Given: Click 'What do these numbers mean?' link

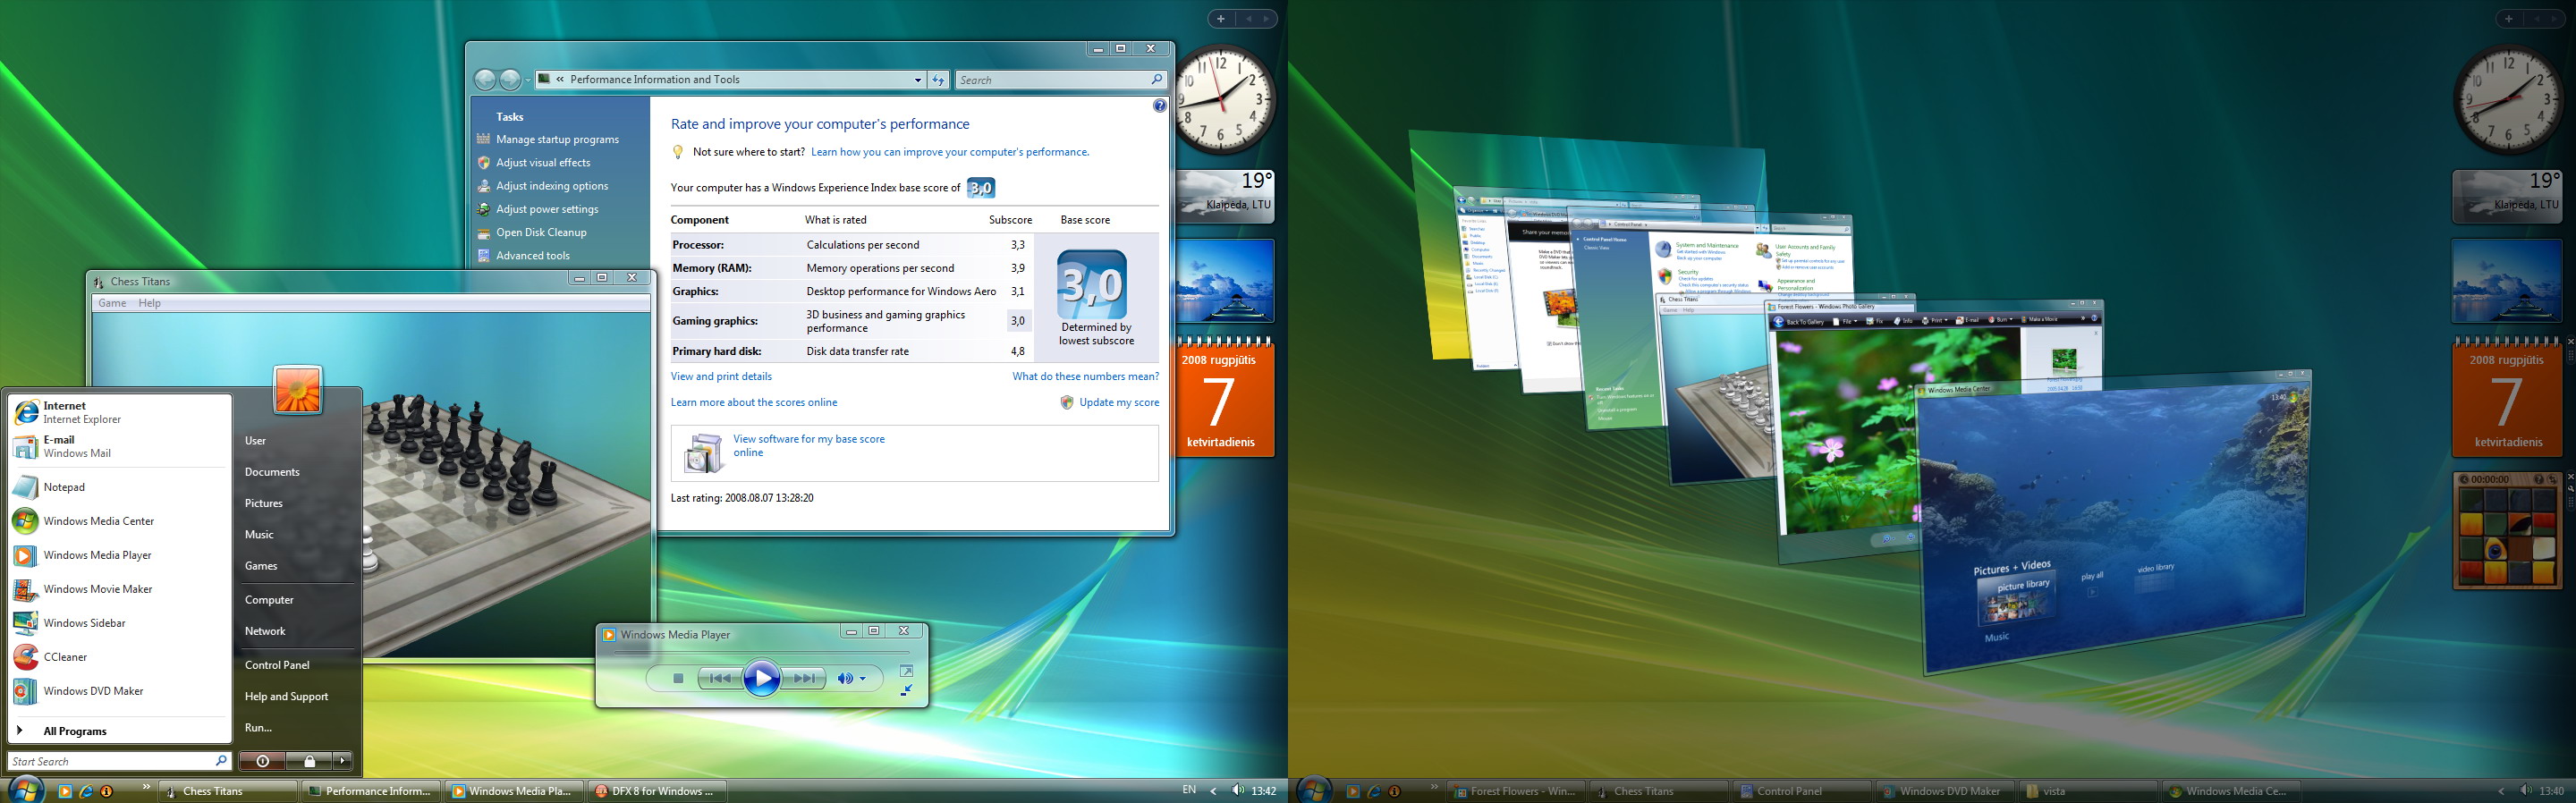Looking at the screenshot, I should (x=1086, y=376).
